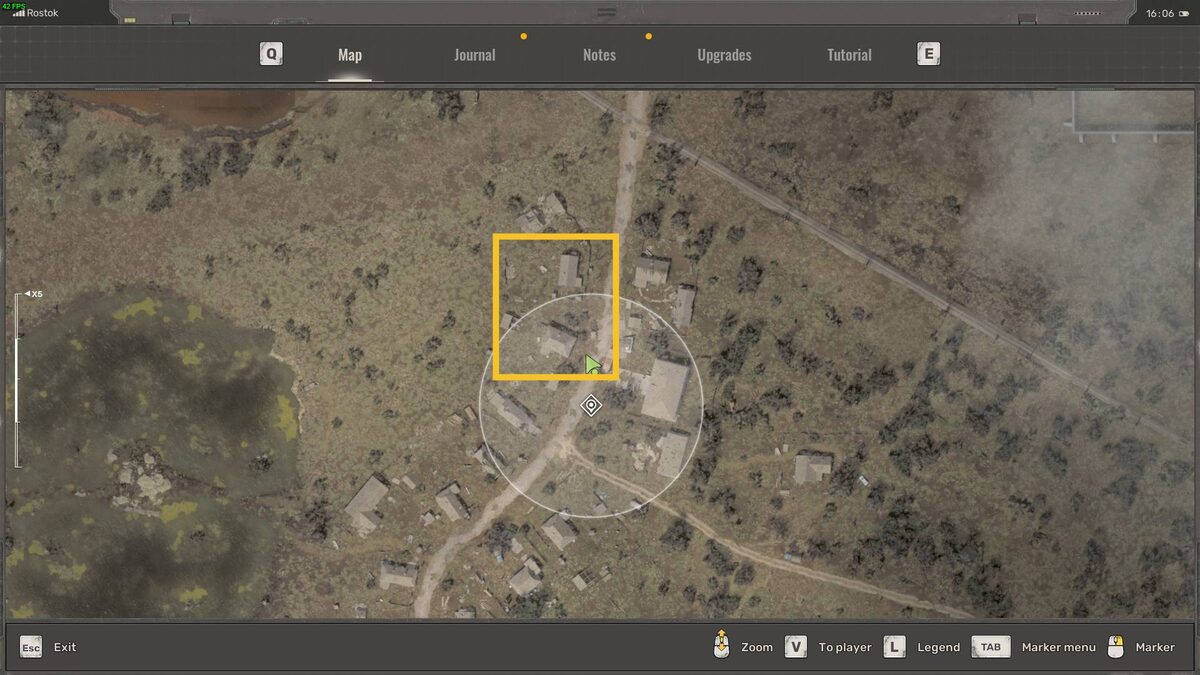
Task: Click the Esc key icon in bottom bar
Action: coord(29,647)
